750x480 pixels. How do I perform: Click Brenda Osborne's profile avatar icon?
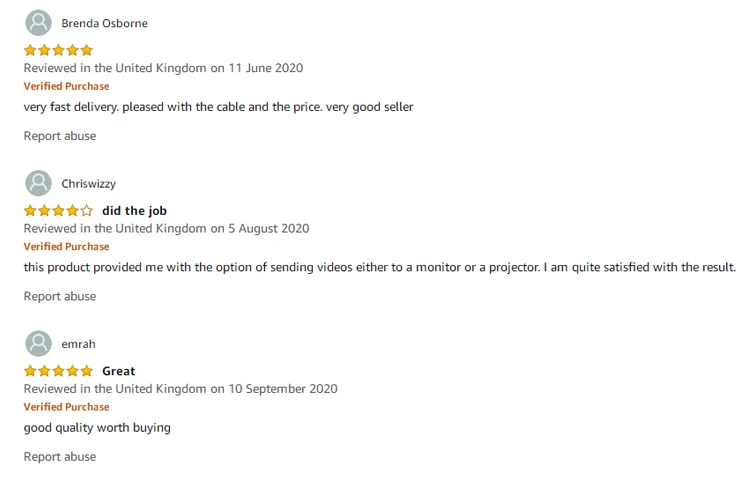pyautogui.click(x=38, y=23)
